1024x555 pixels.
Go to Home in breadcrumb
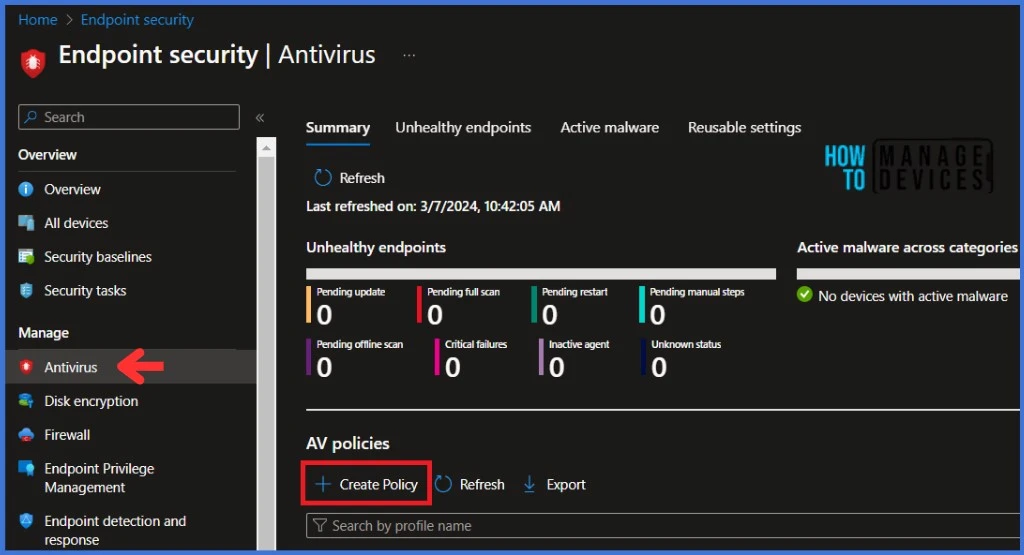[x=38, y=20]
